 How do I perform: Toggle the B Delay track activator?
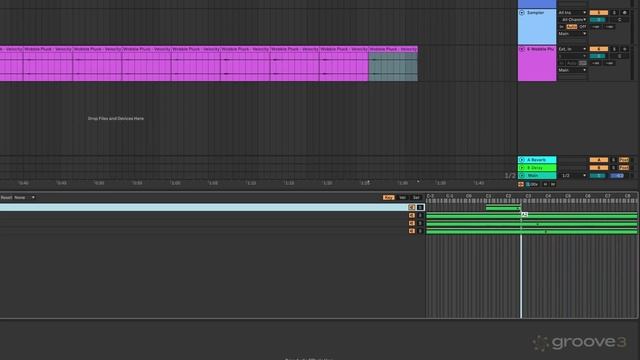[599, 168]
